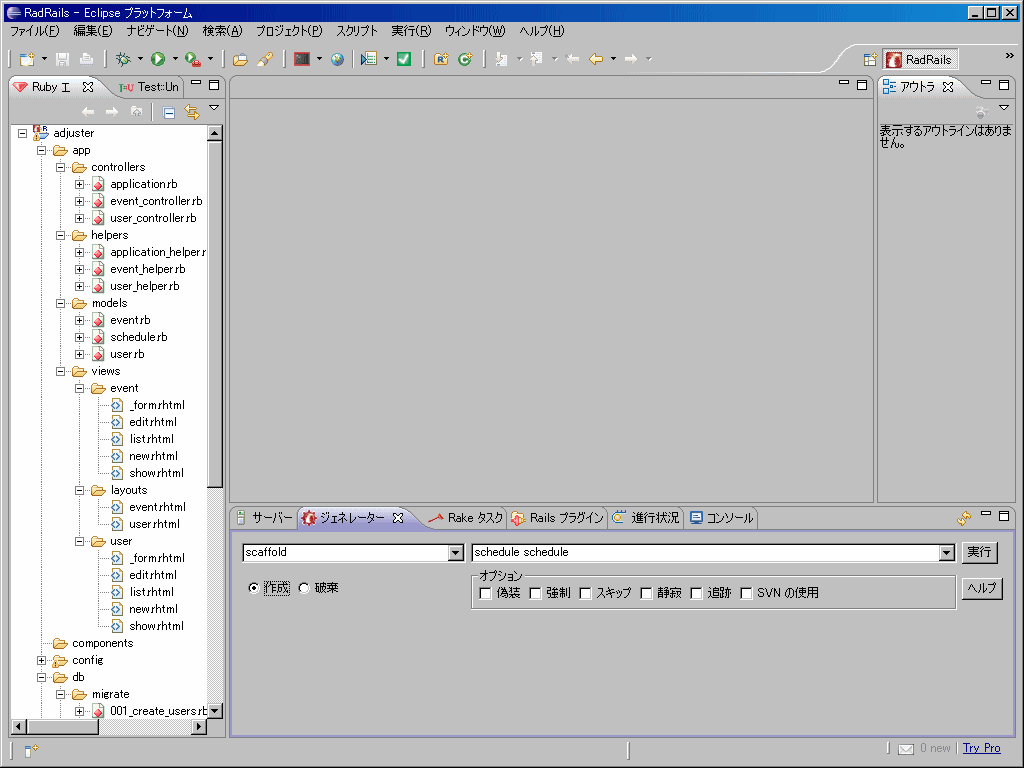Expand the config folder in the project tree
The image size is (1024, 768).
click(41, 660)
